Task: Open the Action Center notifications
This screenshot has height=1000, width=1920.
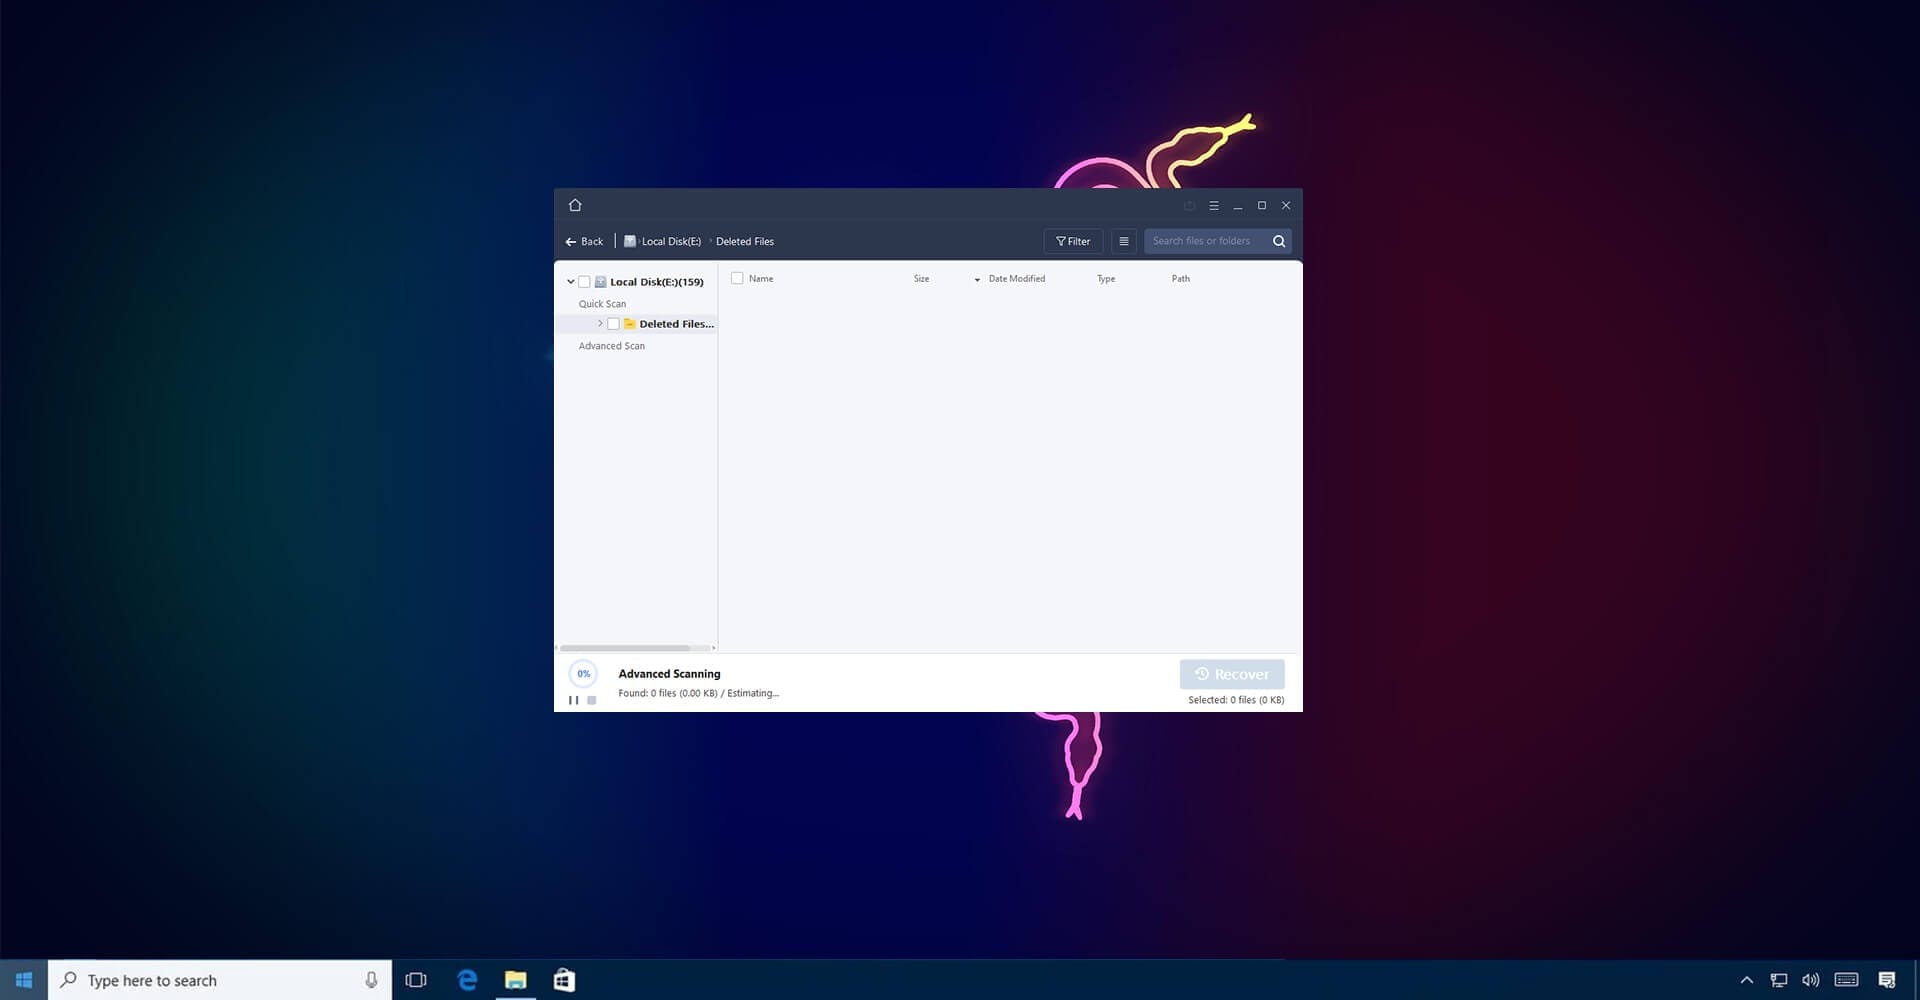Action: pos(1887,980)
